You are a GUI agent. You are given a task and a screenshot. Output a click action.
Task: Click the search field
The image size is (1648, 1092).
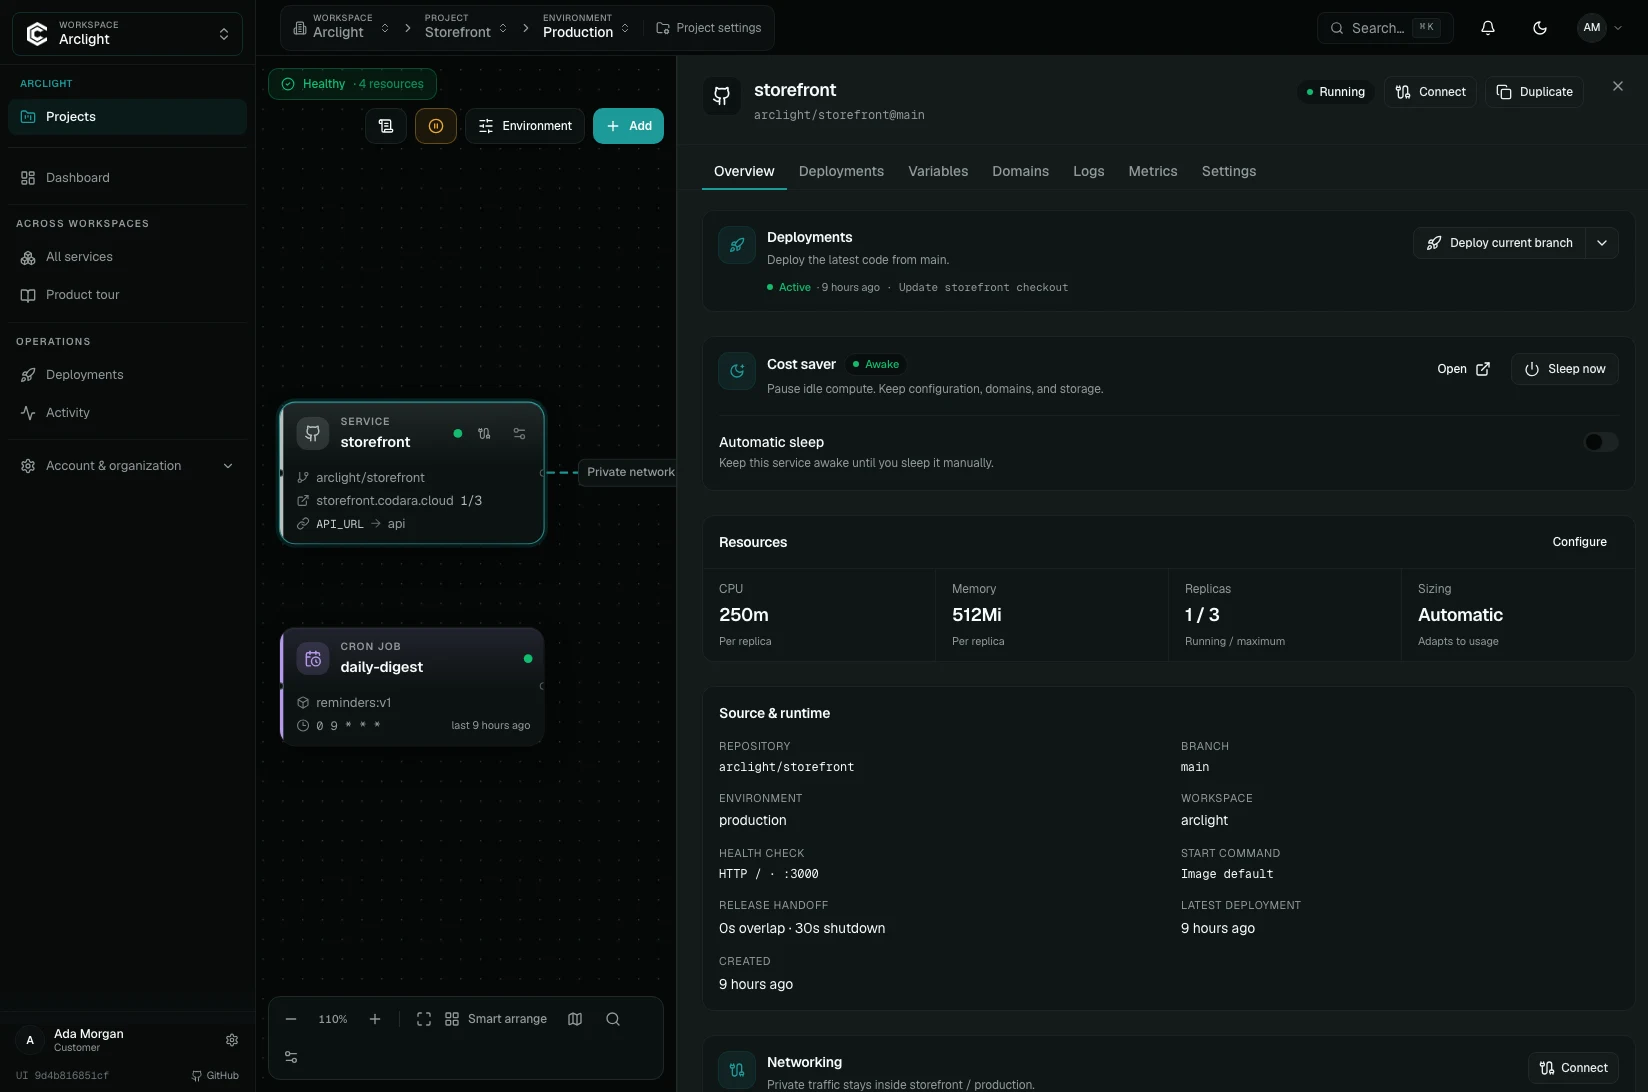pos(1385,28)
